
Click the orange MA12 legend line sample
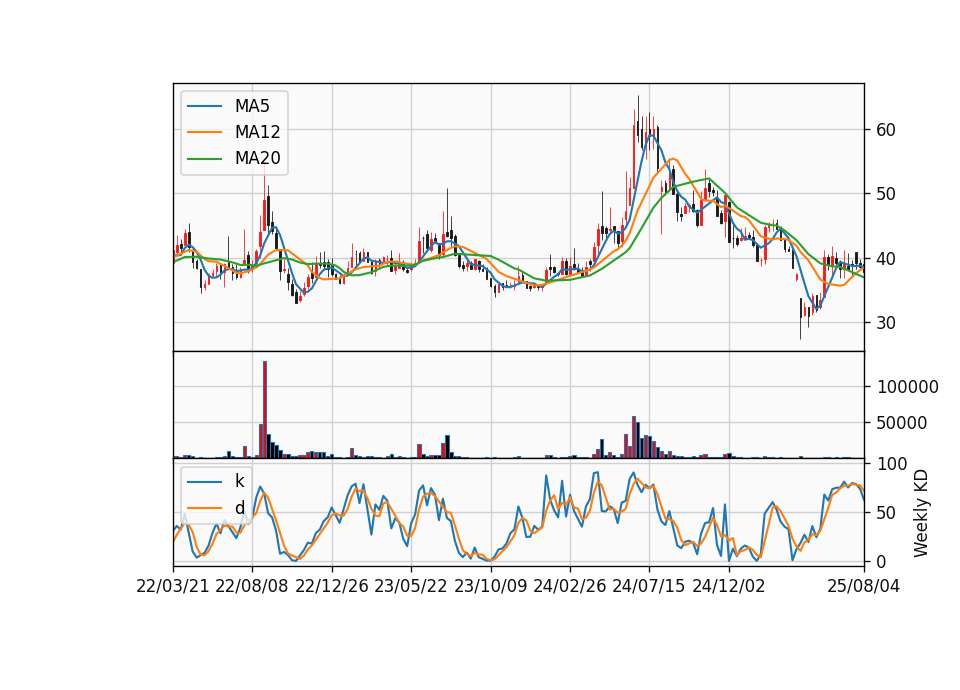tap(204, 132)
